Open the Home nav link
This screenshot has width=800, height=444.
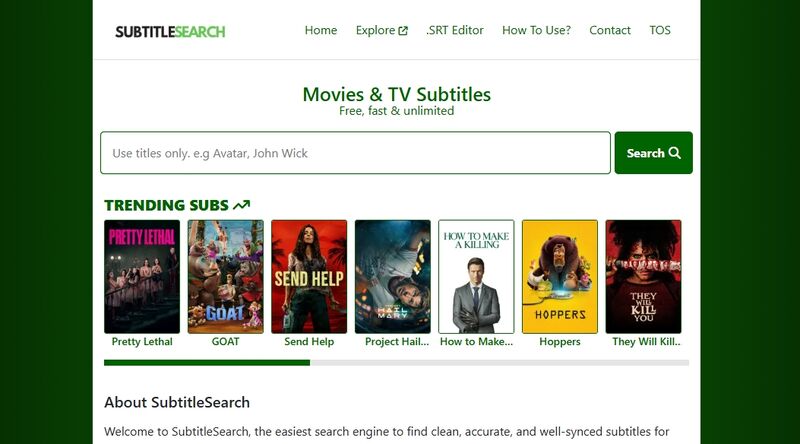[x=320, y=30]
